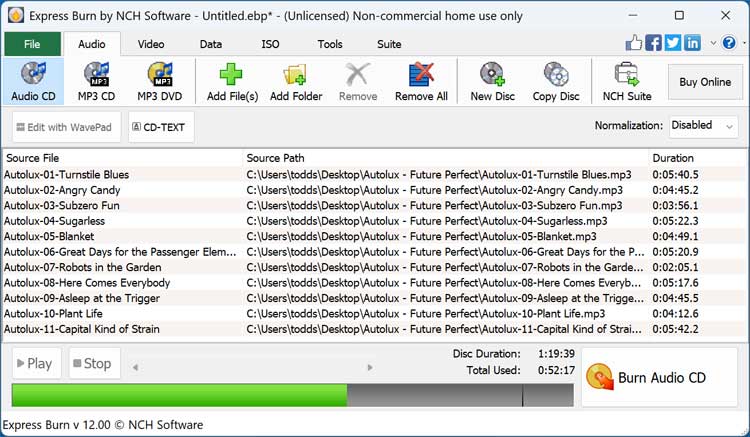This screenshot has height=437, width=750.
Task: Click the playback seek left arrow
Action: (135, 368)
